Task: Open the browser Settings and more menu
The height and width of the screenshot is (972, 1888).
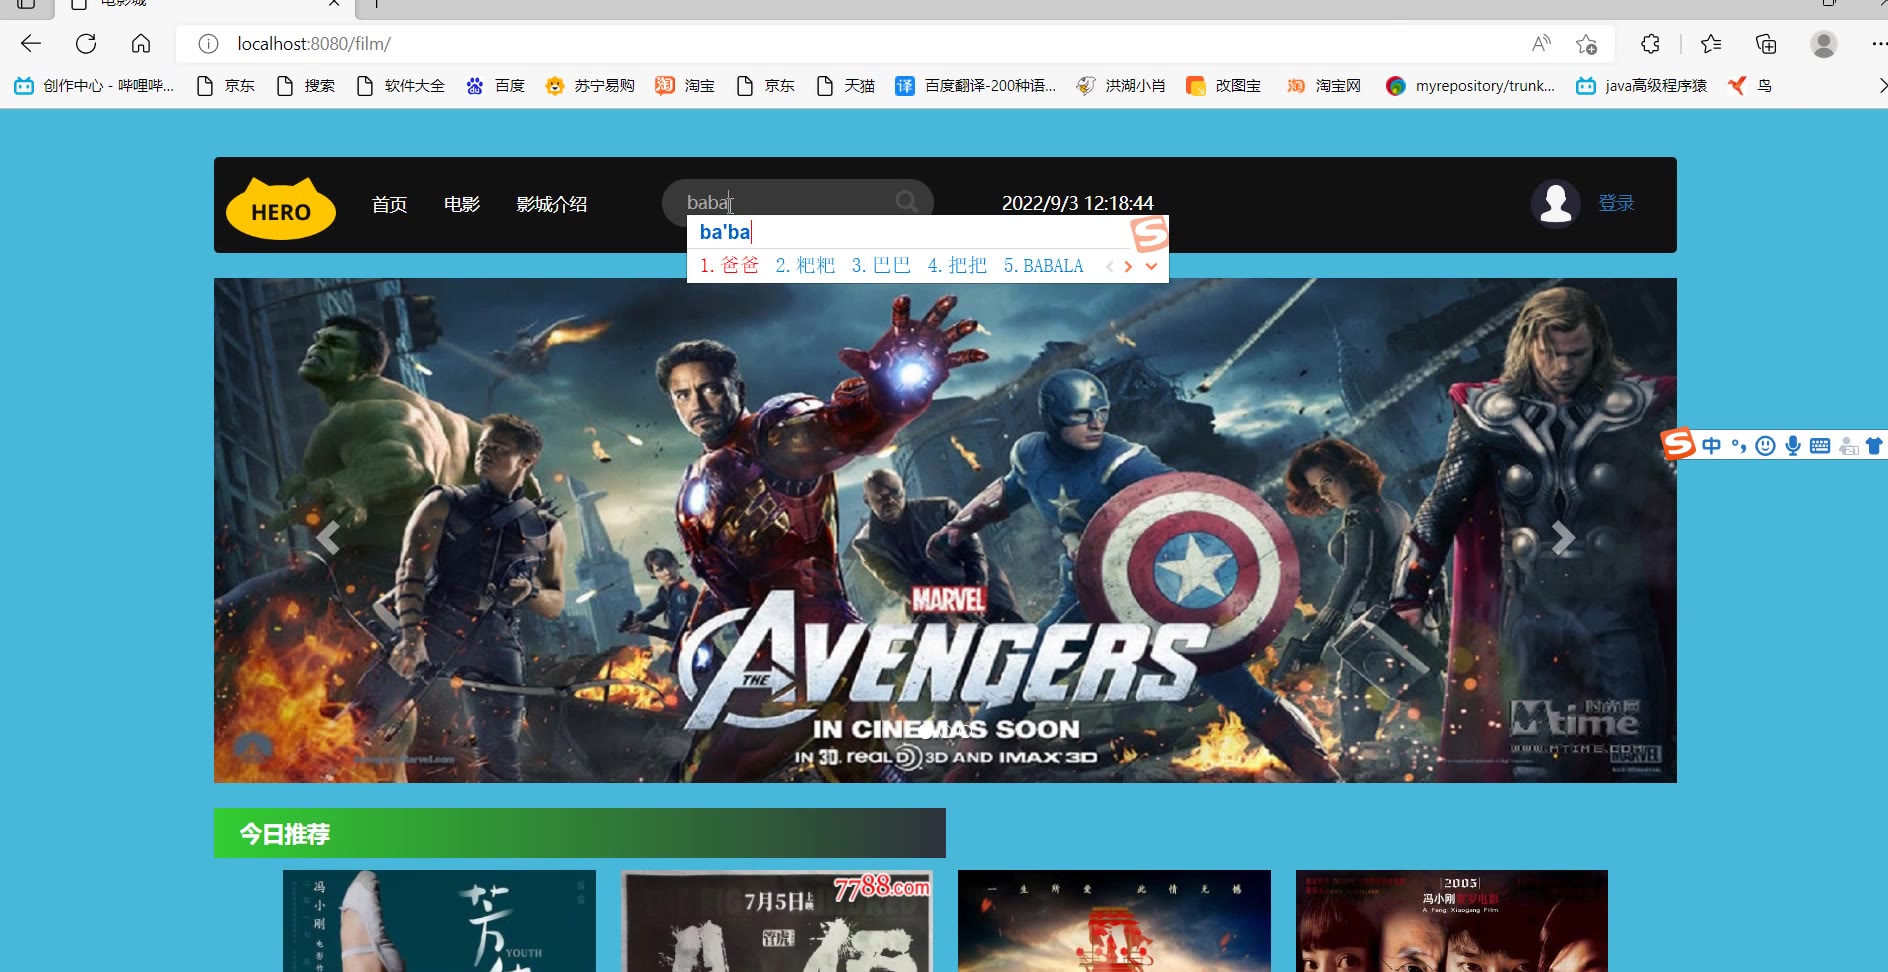Action: click(1878, 44)
